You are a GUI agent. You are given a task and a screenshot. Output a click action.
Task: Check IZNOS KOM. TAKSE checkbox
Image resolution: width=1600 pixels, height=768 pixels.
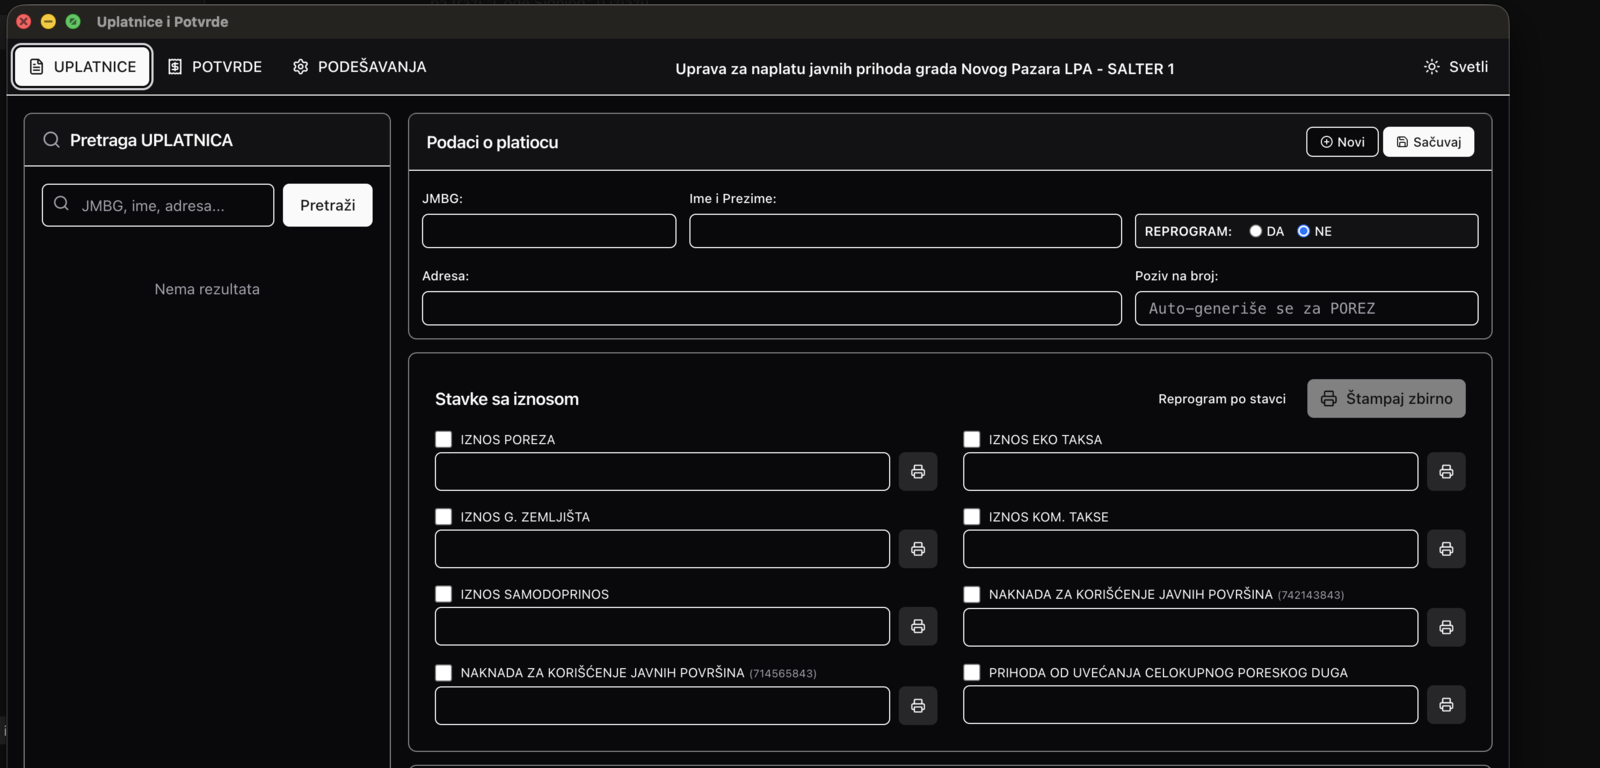[x=971, y=516]
